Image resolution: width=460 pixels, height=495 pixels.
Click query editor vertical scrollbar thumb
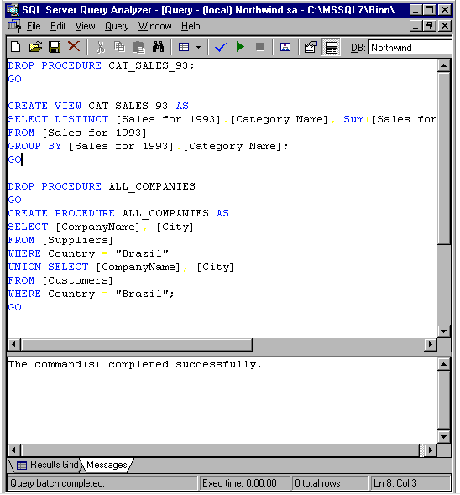tap(444, 159)
